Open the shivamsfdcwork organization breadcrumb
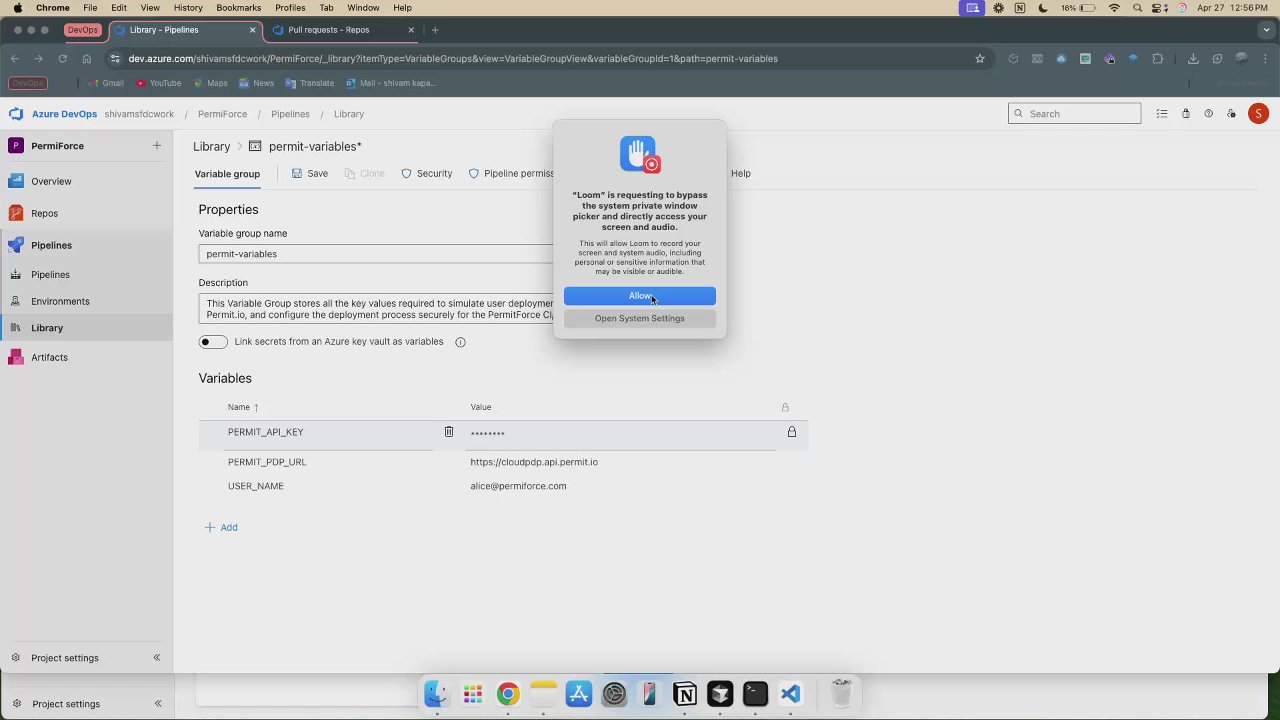 pos(139,114)
